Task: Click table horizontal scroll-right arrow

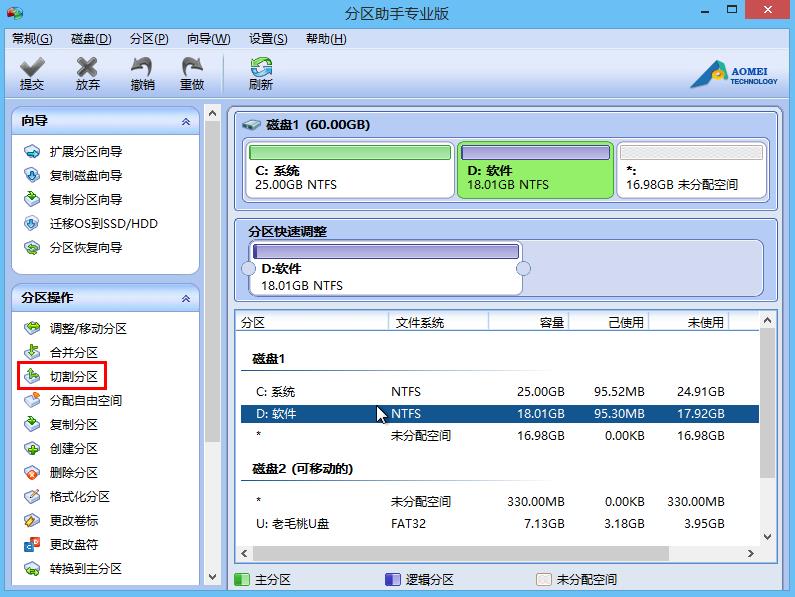Action: point(751,553)
